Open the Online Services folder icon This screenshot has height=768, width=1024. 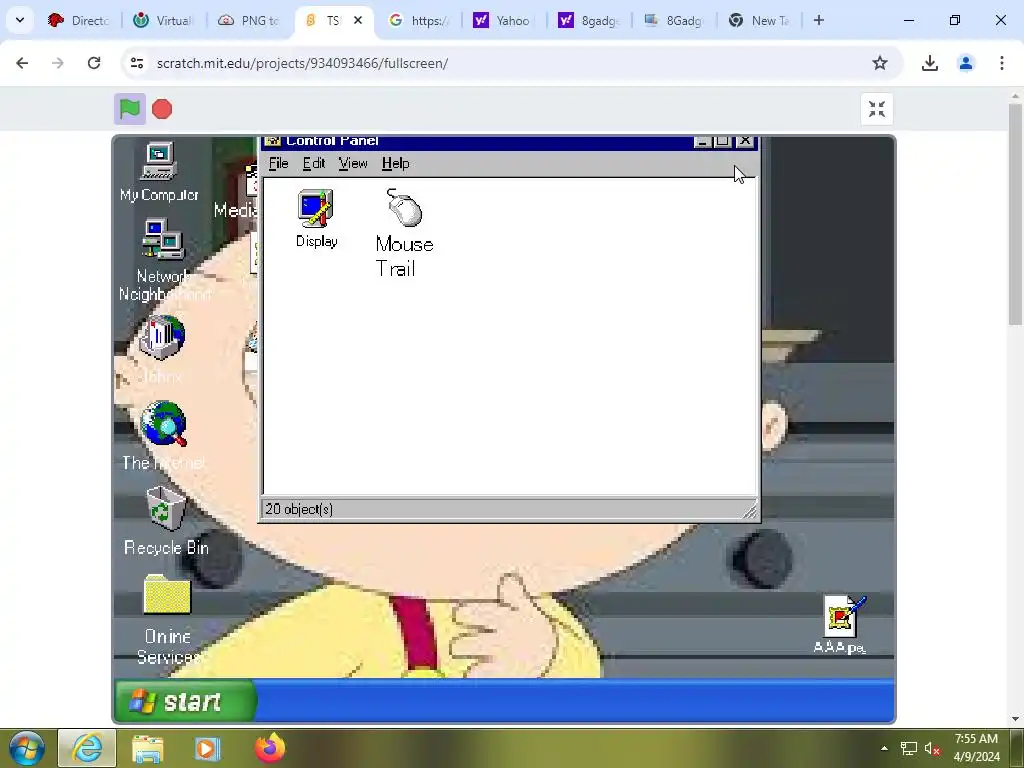click(x=168, y=619)
